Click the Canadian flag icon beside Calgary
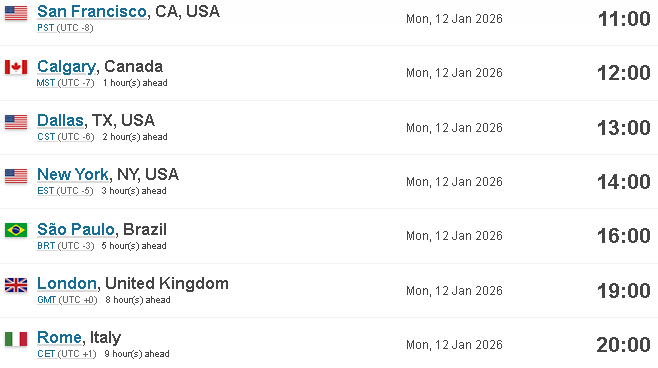The width and height of the screenshot is (658, 368). pos(16,67)
